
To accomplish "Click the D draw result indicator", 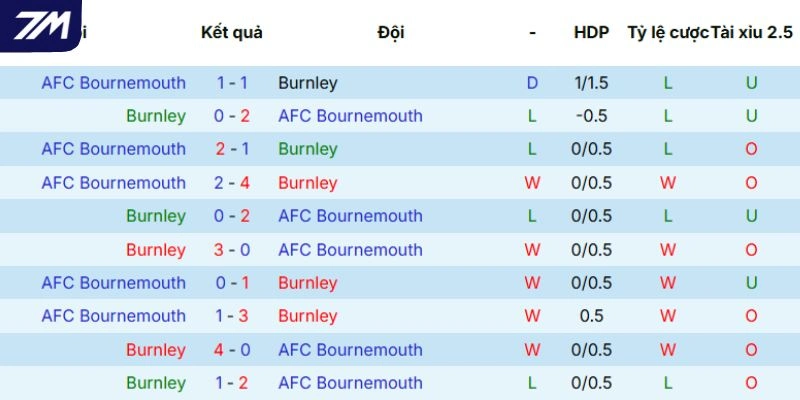I will coord(532,83).
